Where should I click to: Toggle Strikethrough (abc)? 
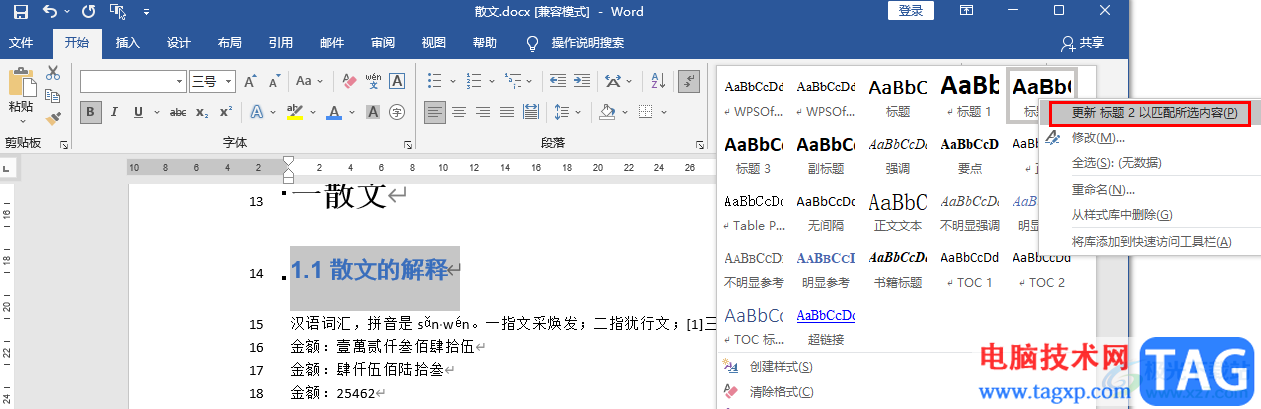coord(178,112)
